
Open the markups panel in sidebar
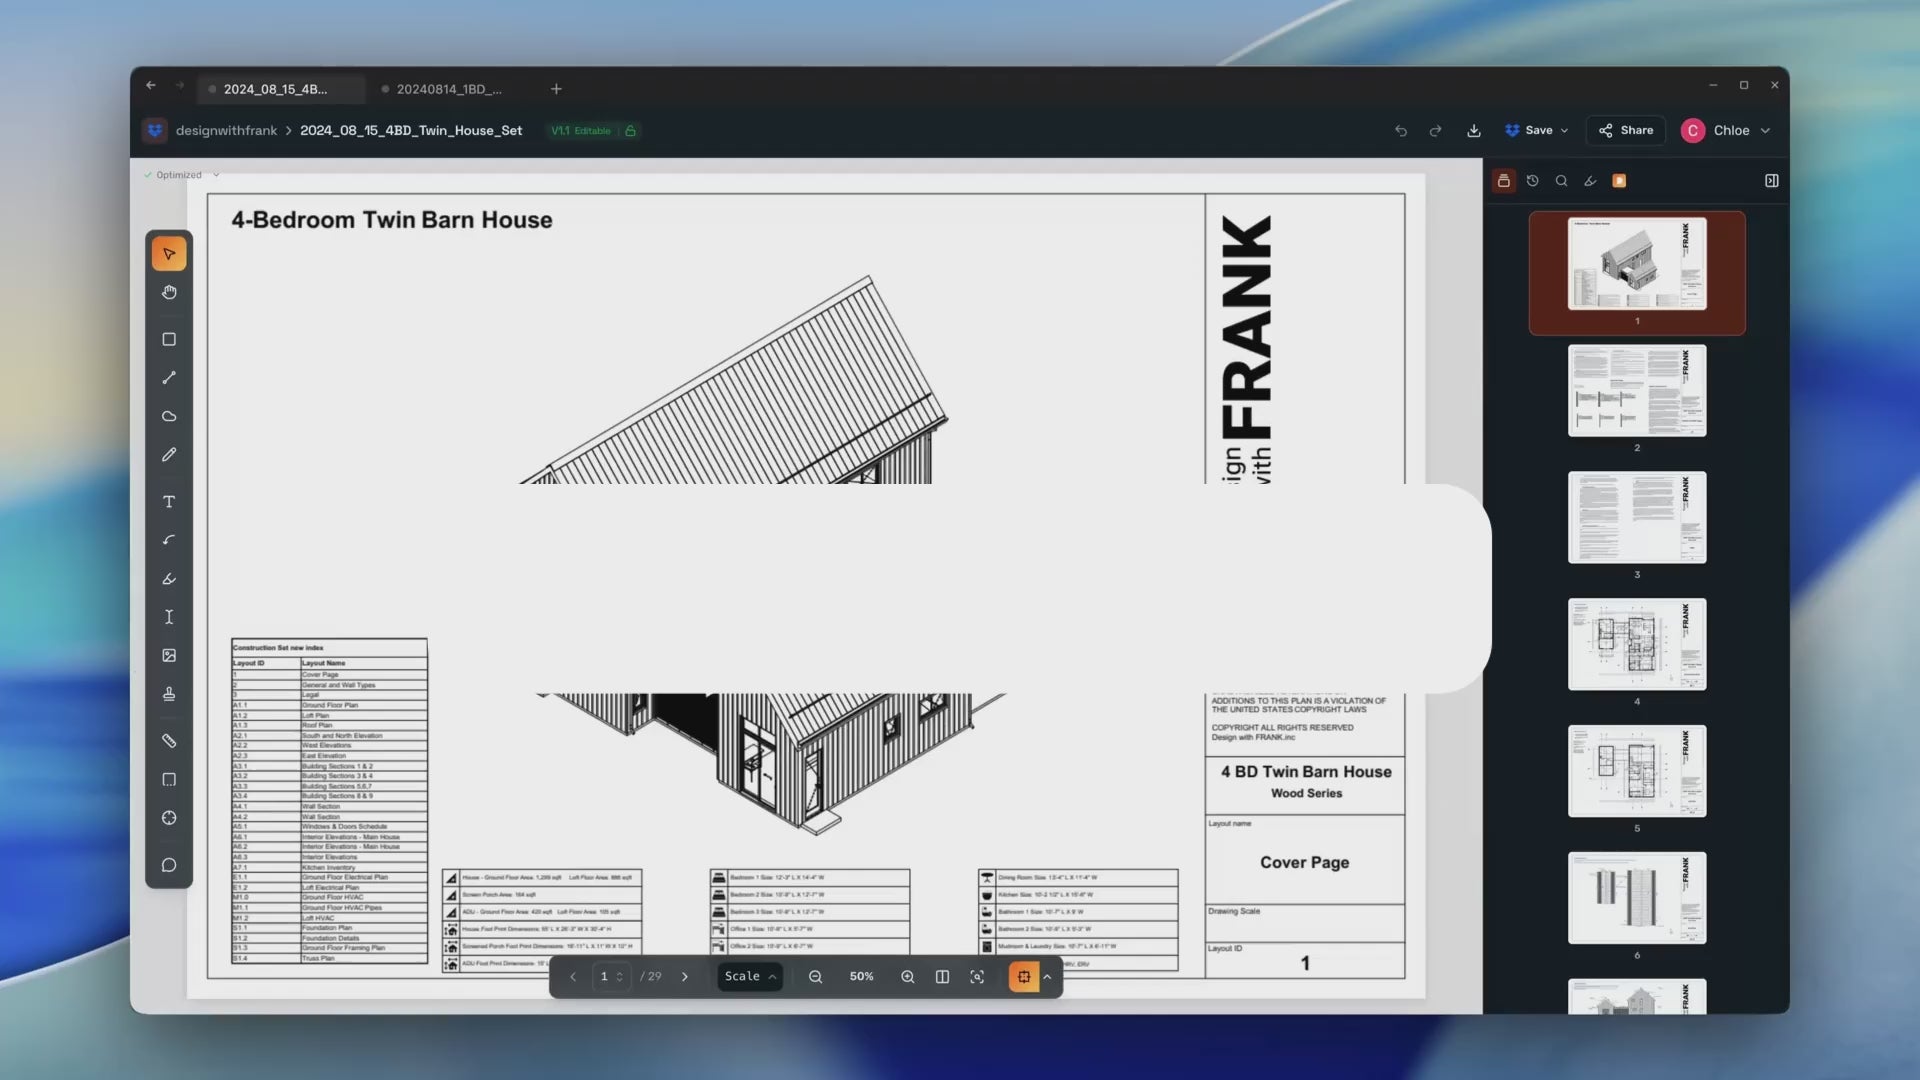point(1590,181)
